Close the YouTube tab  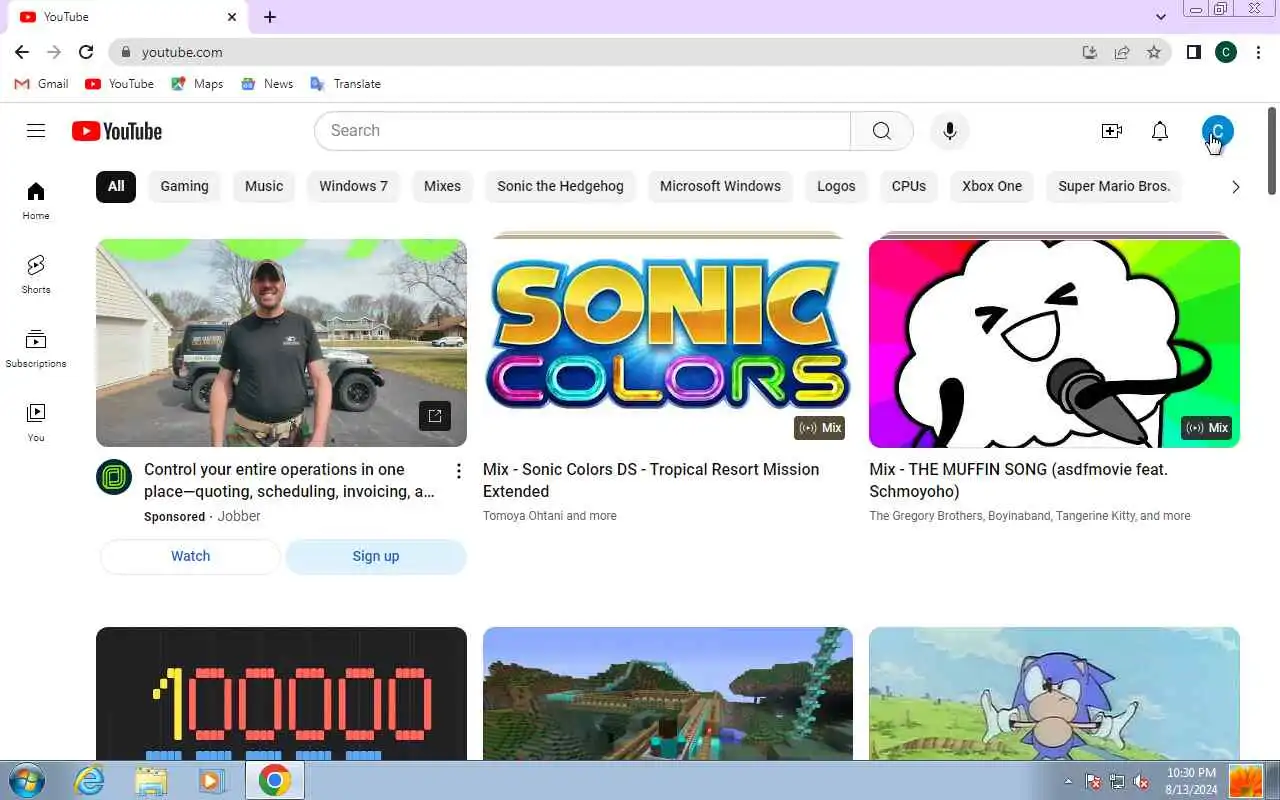[x=232, y=17]
